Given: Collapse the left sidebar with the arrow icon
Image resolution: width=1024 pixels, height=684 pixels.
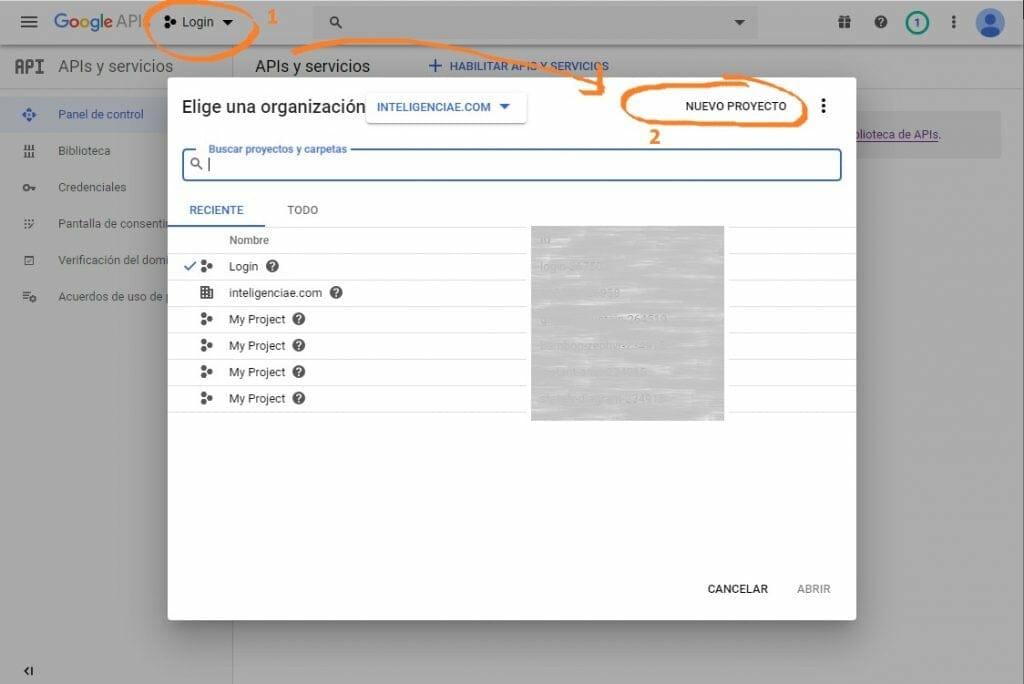Looking at the screenshot, I should pyautogui.click(x=28, y=671).
